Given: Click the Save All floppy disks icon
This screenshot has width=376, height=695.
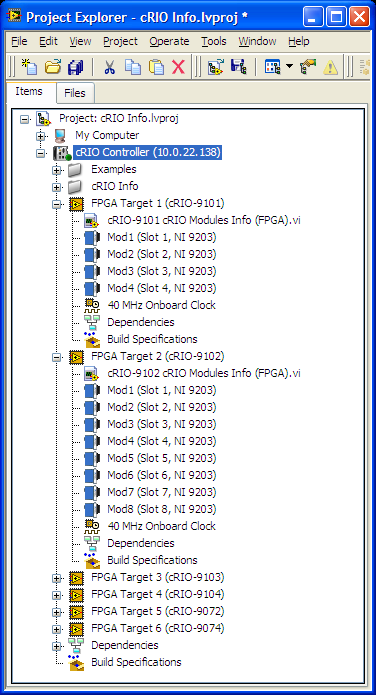Looking at the screenshot, I should tap(76, 67).
